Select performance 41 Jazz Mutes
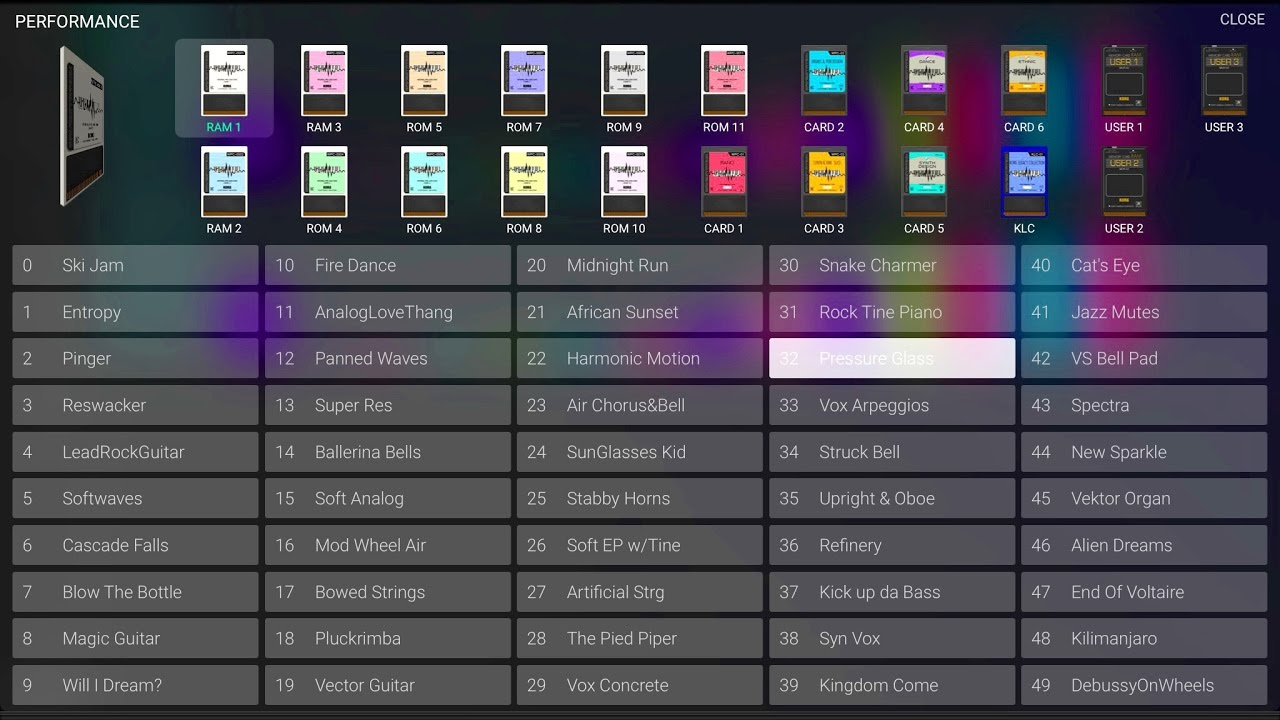This screenshot has width=1280, height=720. pos(1144,312)
